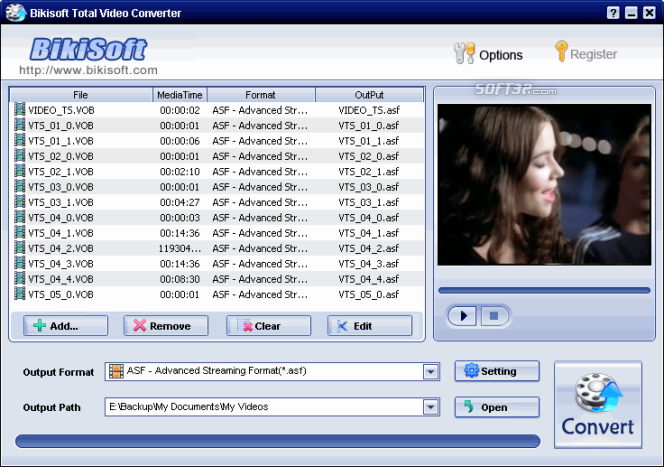Select the VTS_03_1.VOB file name
Screen dimensions: 664x467
point(61,202)
